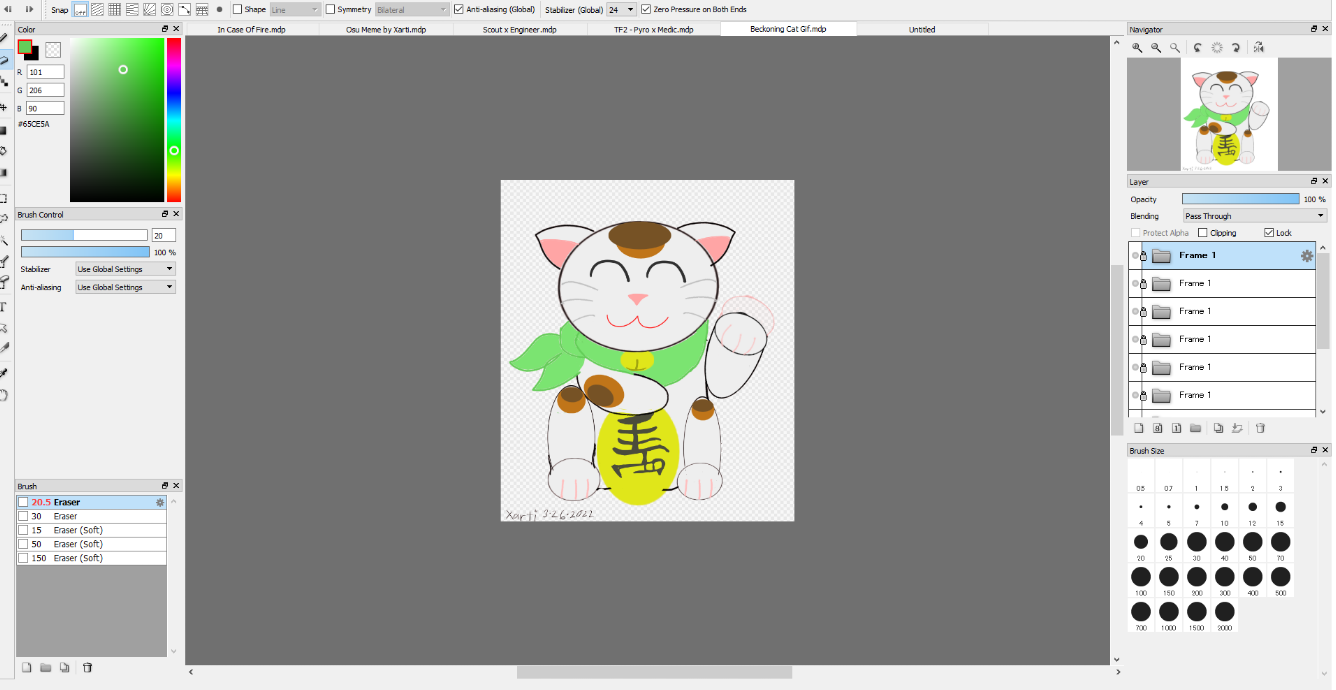Viewport: 1336px width, 690px height.
Task: Undock the Color panel
Action: click(165, 29)
